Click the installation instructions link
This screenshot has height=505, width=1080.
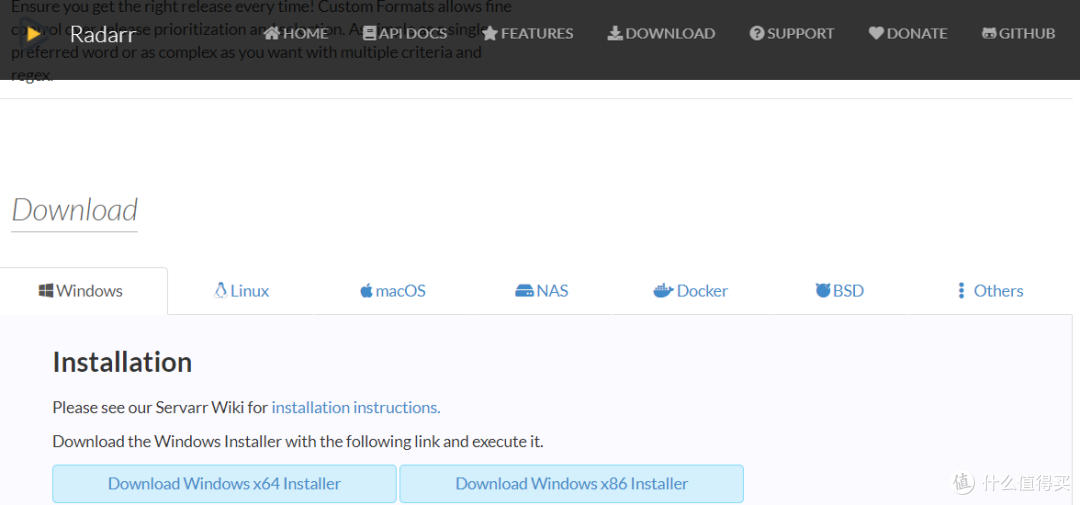click(x=356, y=407)
